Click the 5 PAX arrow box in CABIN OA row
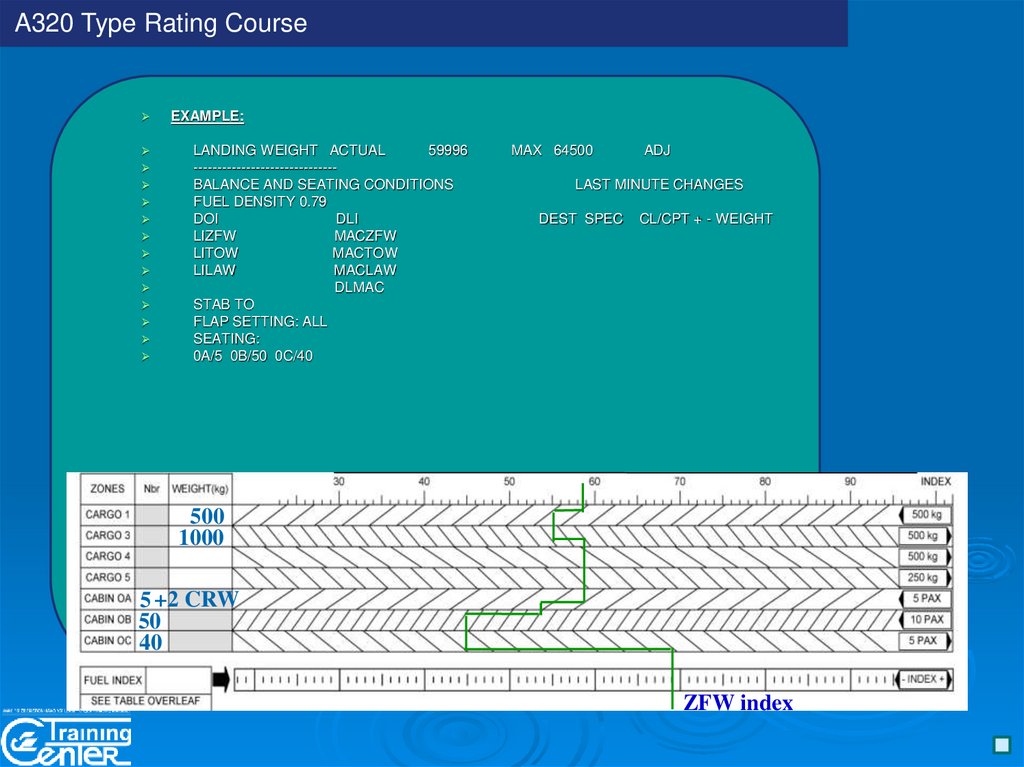Viewport: 1024px width, 767px height. coord(925,598)
